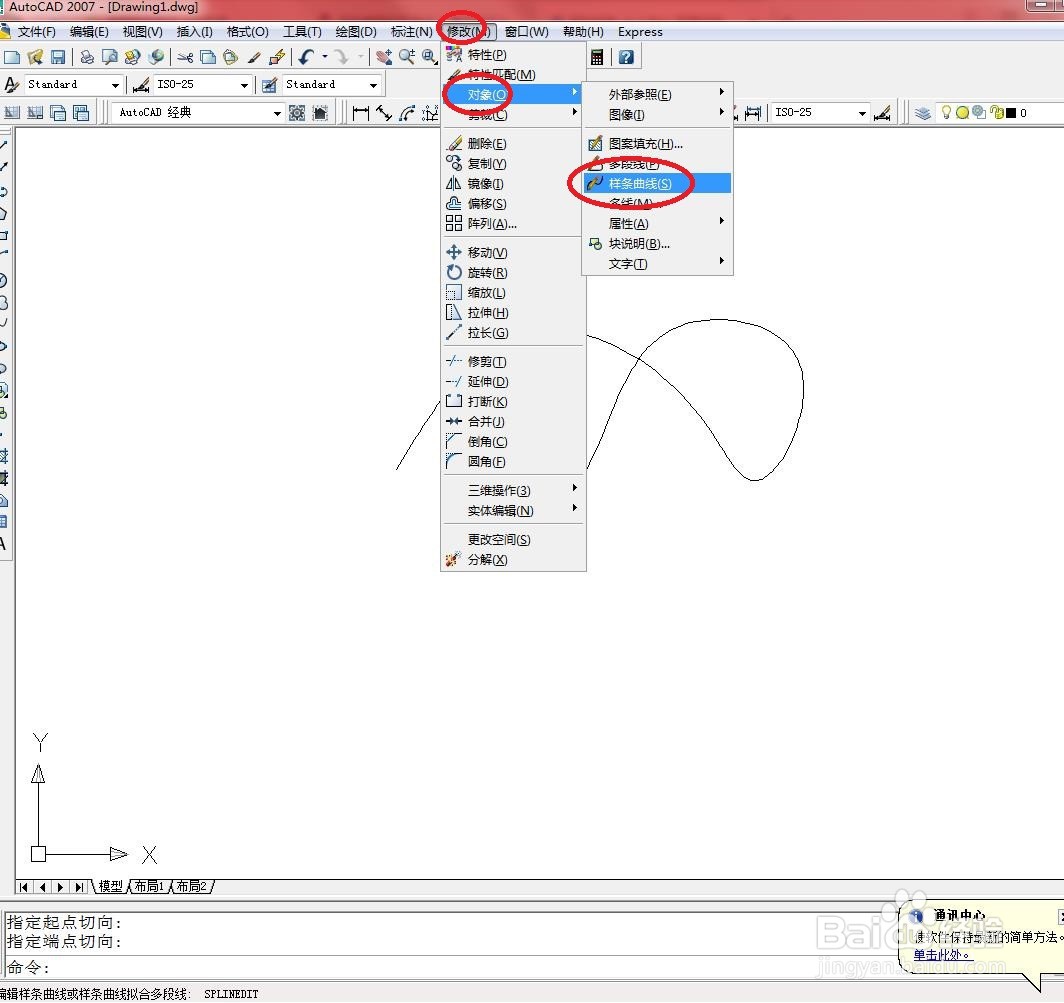Toggle layer 0 lock padlock icon
1064x1003 pixels.
click(x=995, y=113)
